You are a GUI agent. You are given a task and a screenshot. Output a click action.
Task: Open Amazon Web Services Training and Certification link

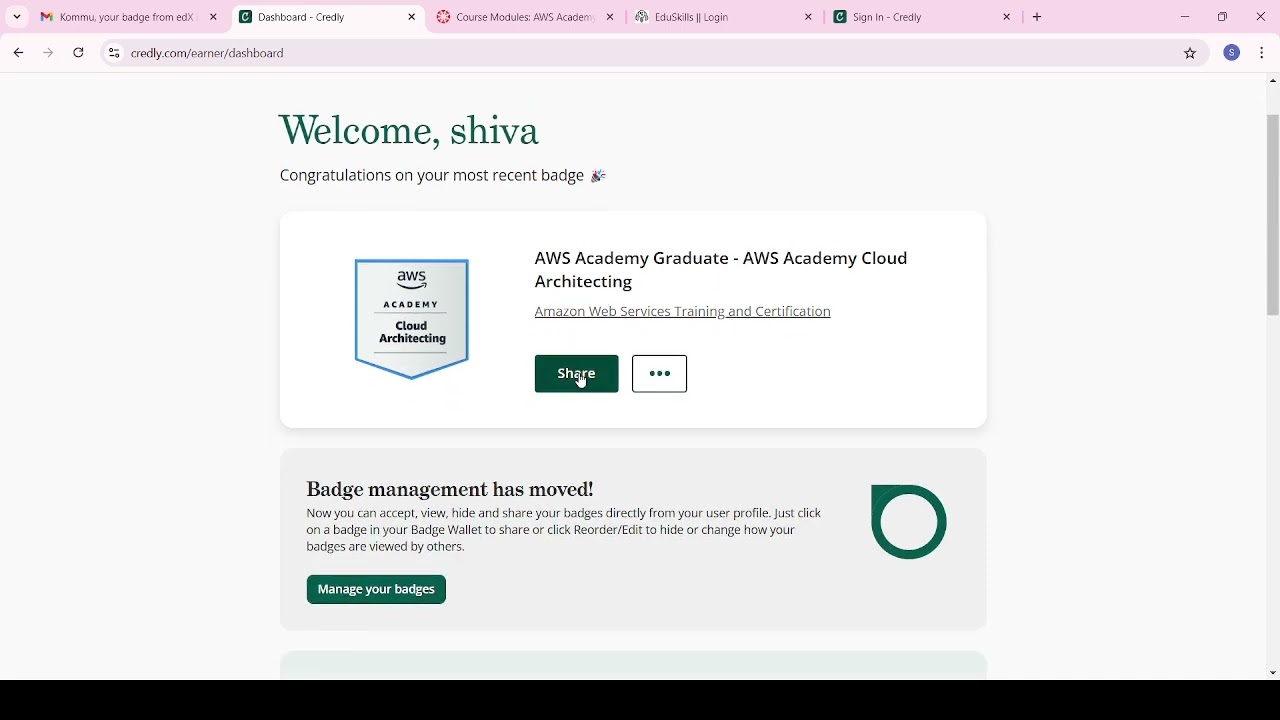[682, 312]
